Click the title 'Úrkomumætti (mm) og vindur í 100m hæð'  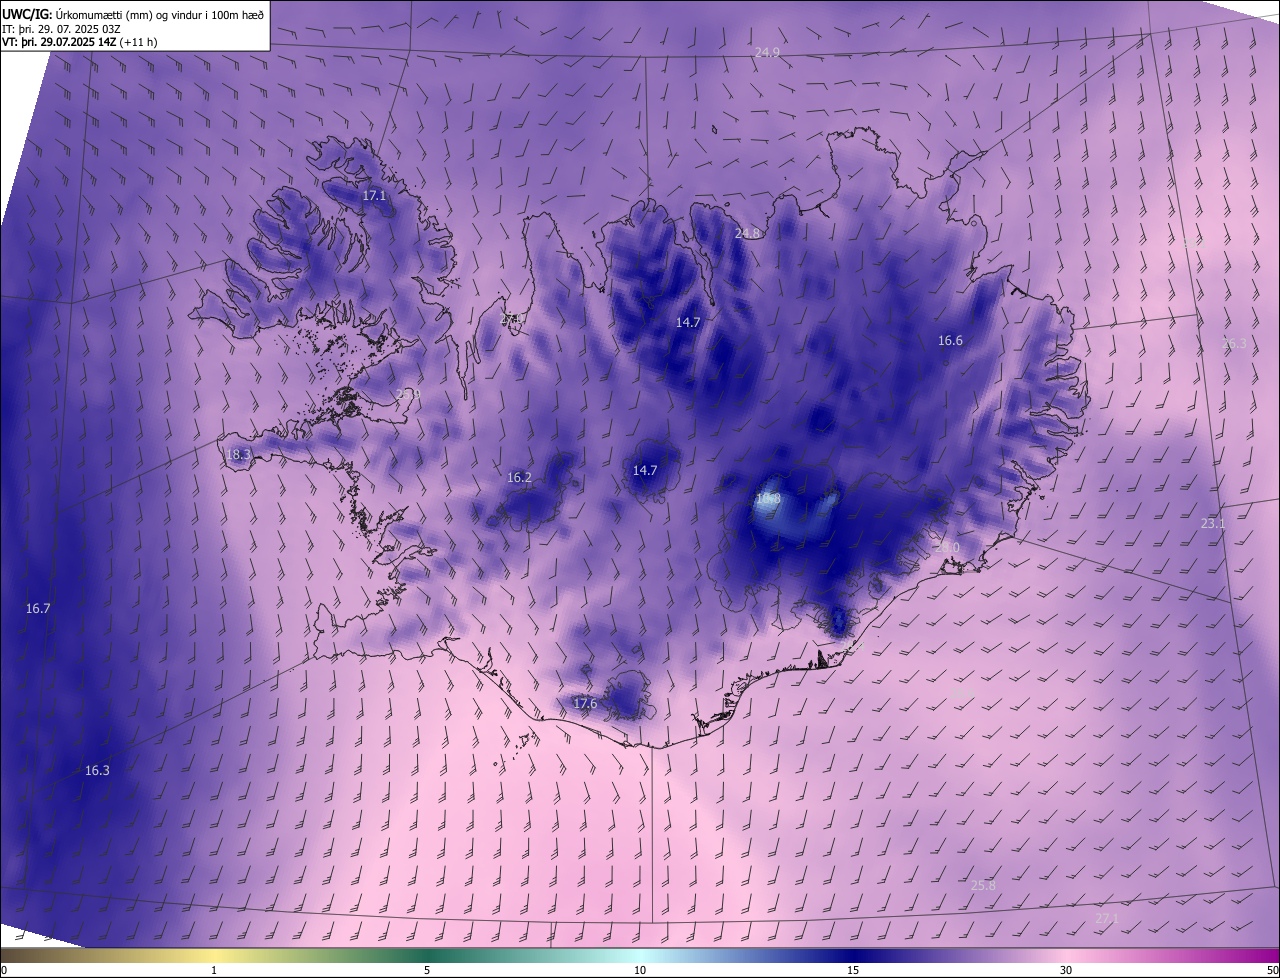point(160,13)
